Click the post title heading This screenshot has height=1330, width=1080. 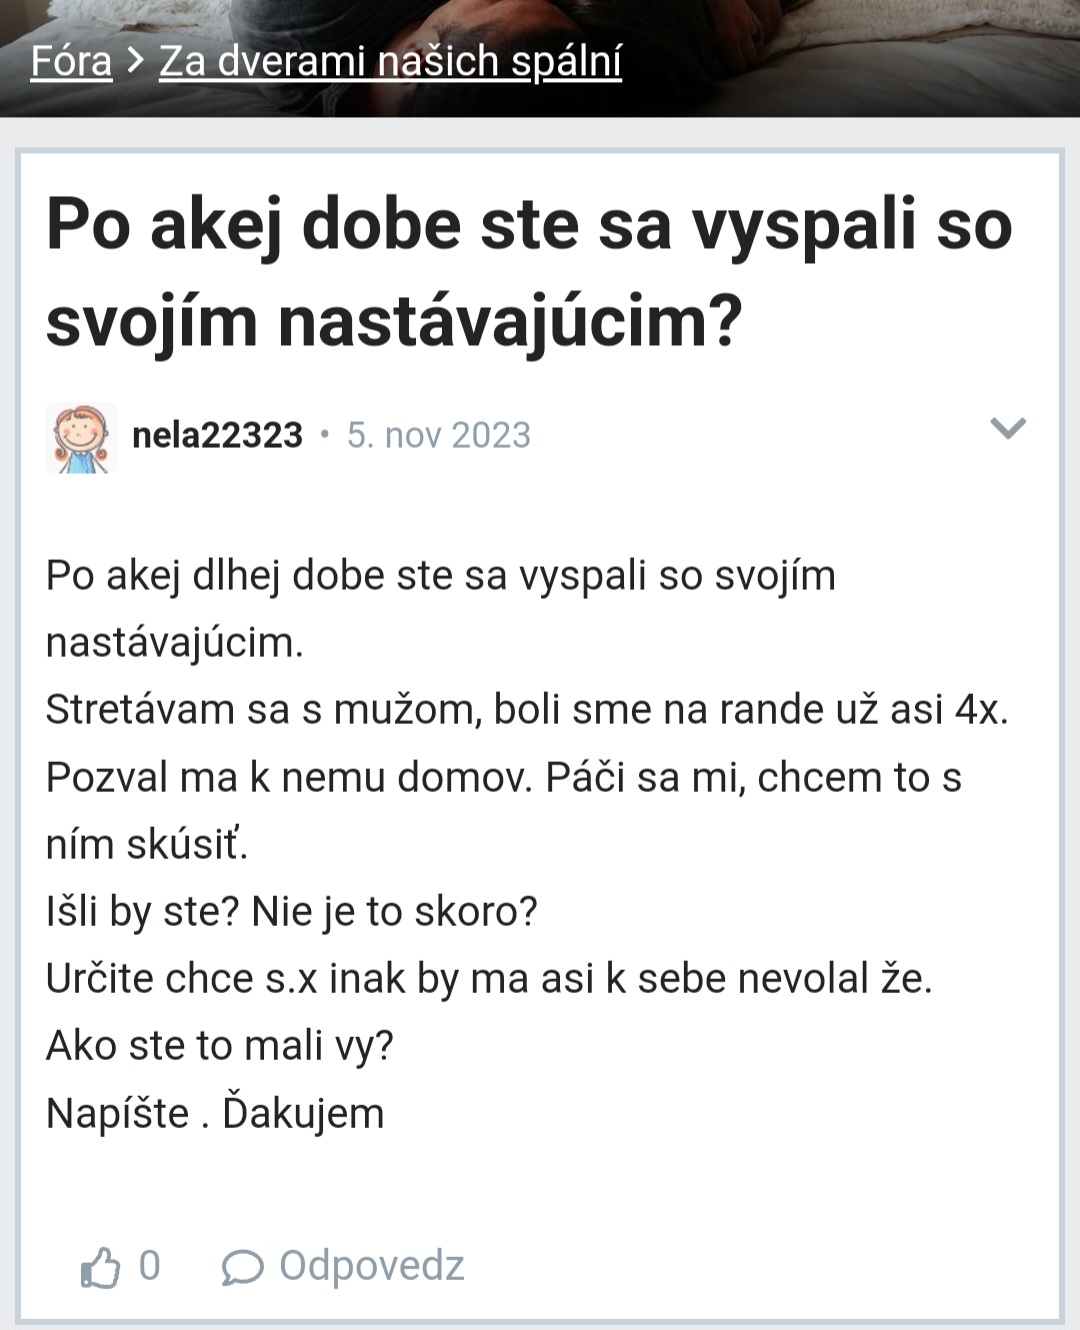pyautogui.click(x=529, y=272)
